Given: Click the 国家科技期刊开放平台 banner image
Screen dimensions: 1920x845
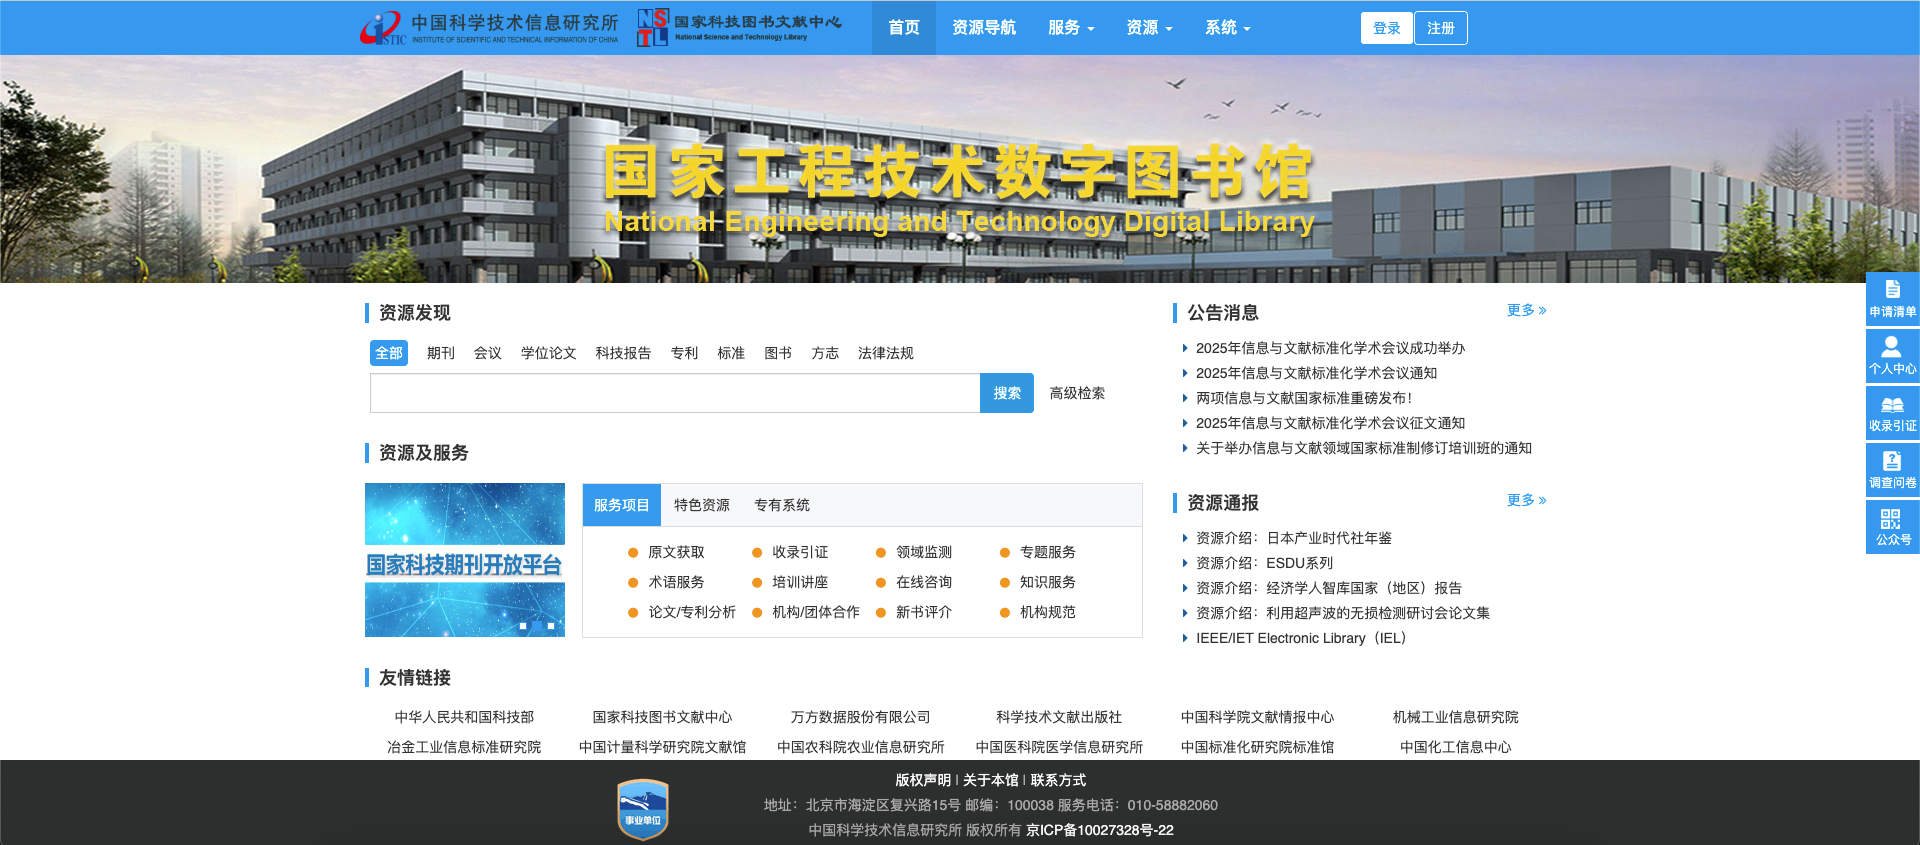Looking at the screenshot, I should point(465,560).
